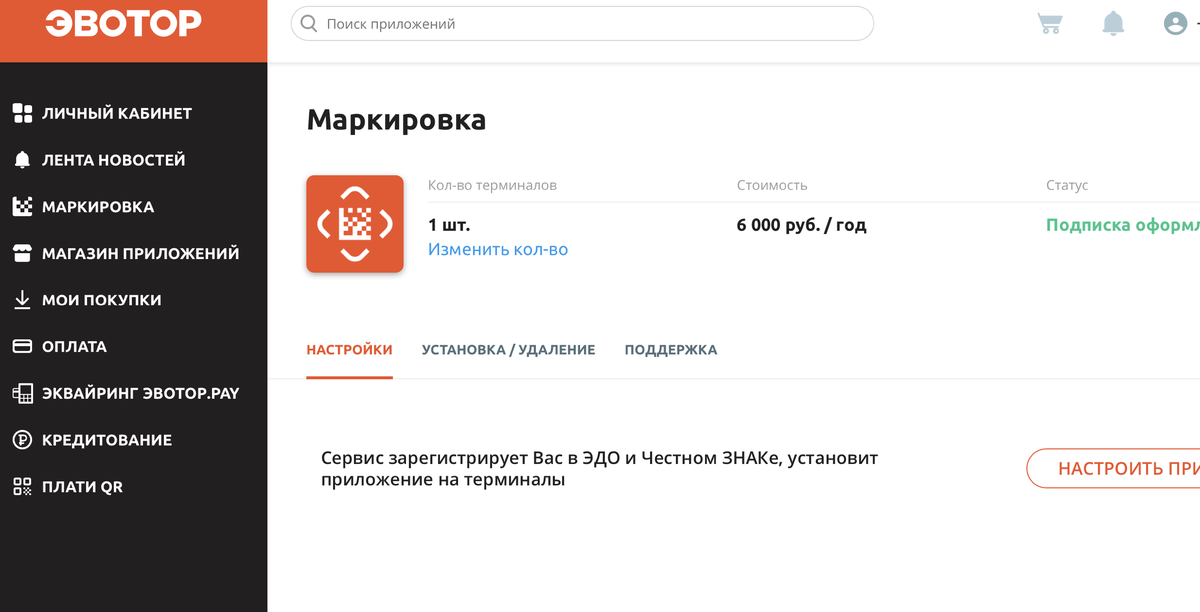Click the Изменить кол-во link

(x=498, y=249)
